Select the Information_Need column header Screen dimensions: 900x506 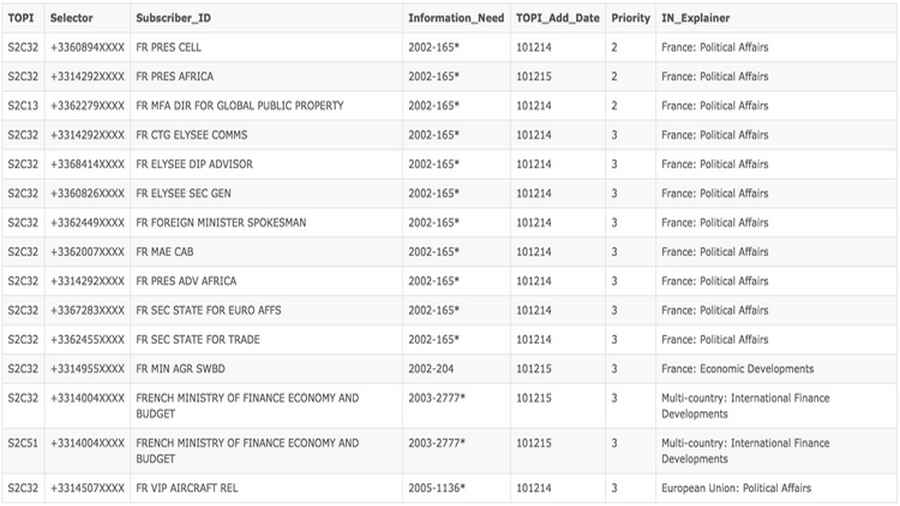pyautogui.click(x=456, y=18)
